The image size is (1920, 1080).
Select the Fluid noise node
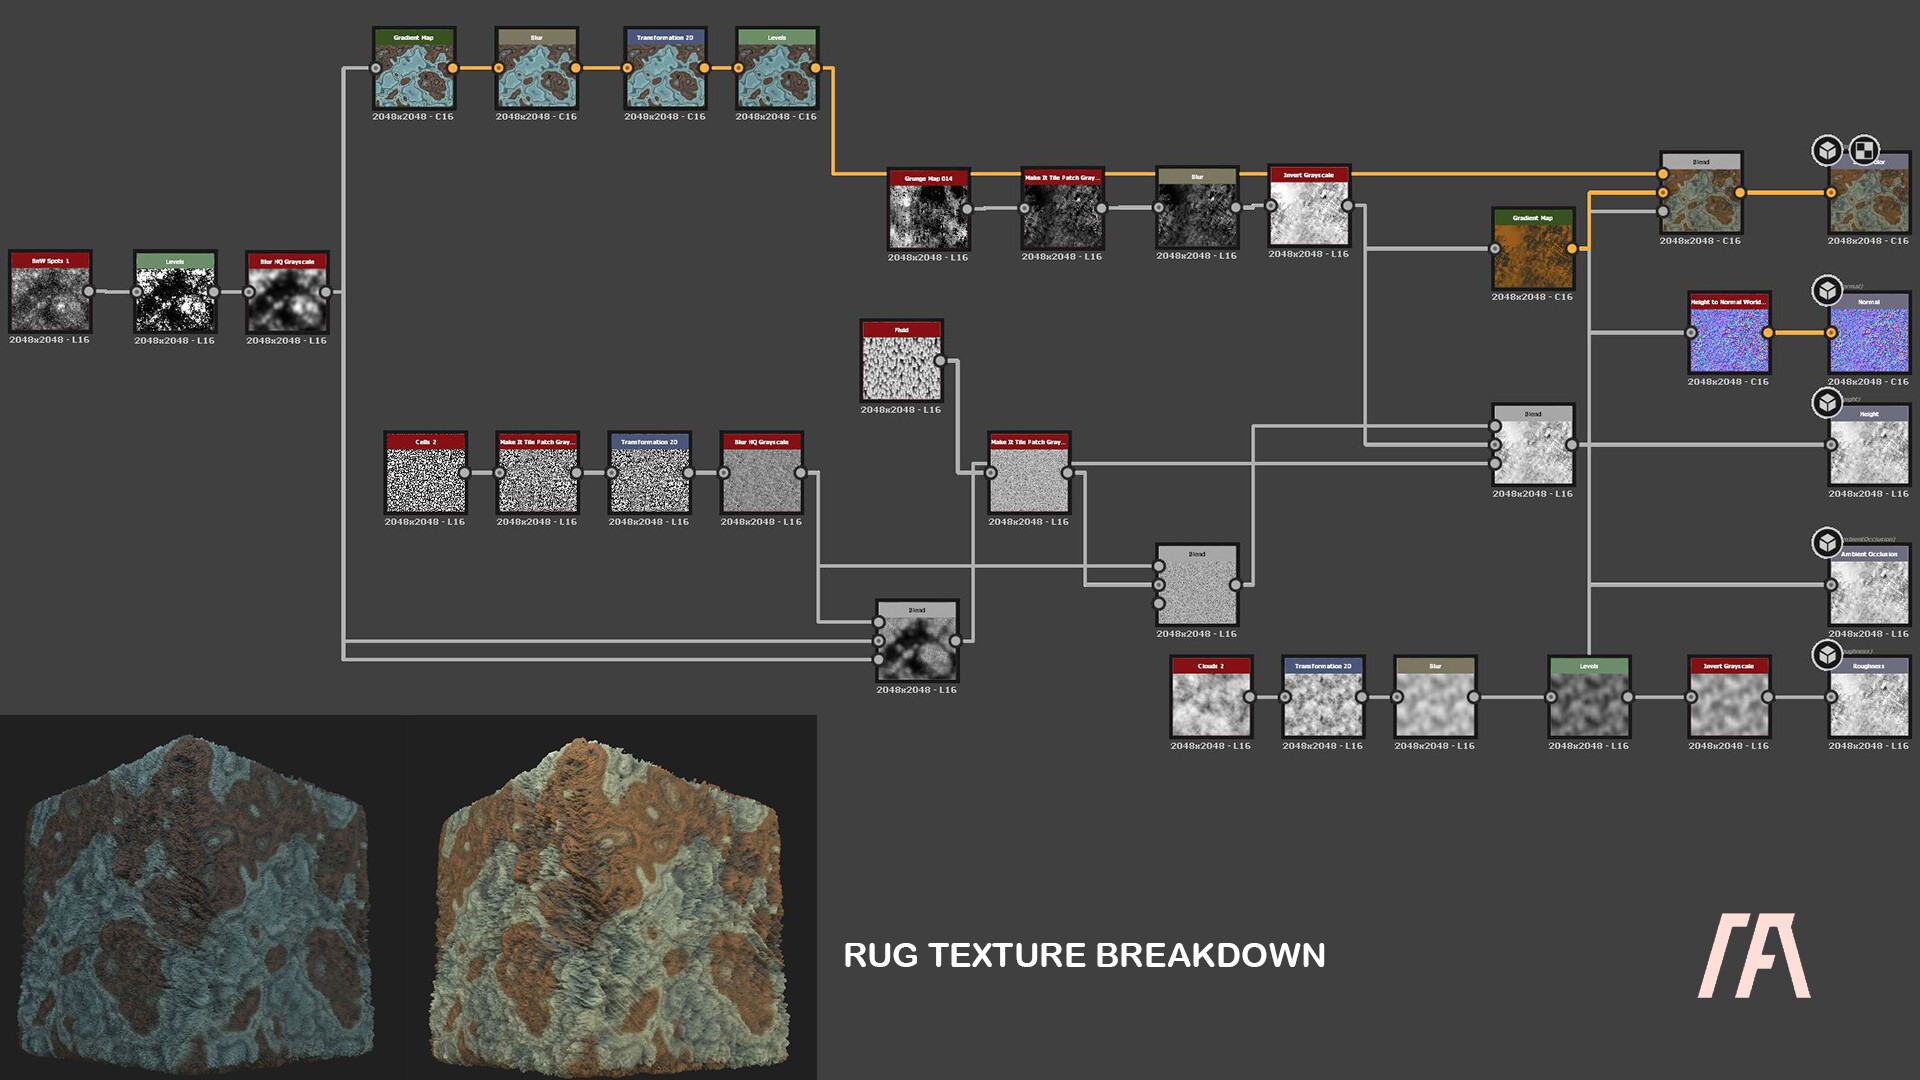point(901,366)
